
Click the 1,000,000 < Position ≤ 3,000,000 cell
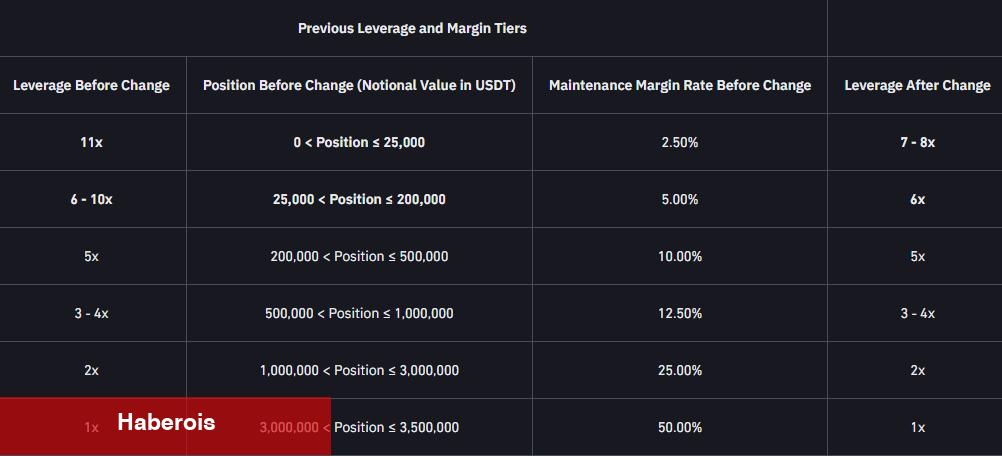pos(359,370)
